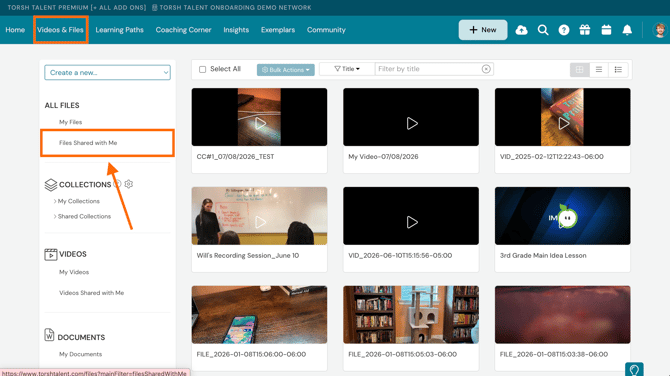The width and height of the screenshot is (670, 376).
Task: Open Collections settings gear icon
Action: (129, 184)
